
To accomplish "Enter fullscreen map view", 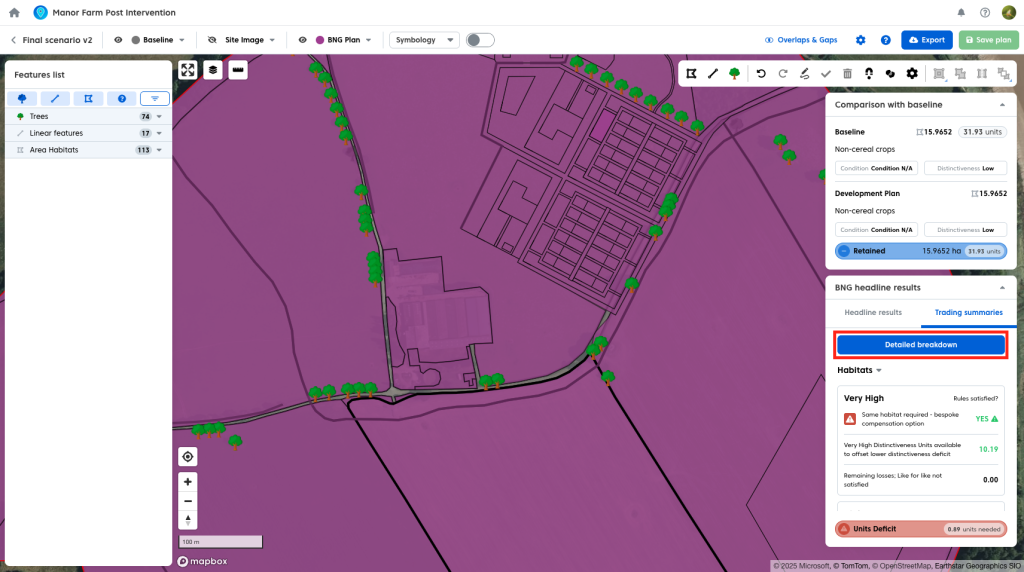I will (x=188, y=70).
